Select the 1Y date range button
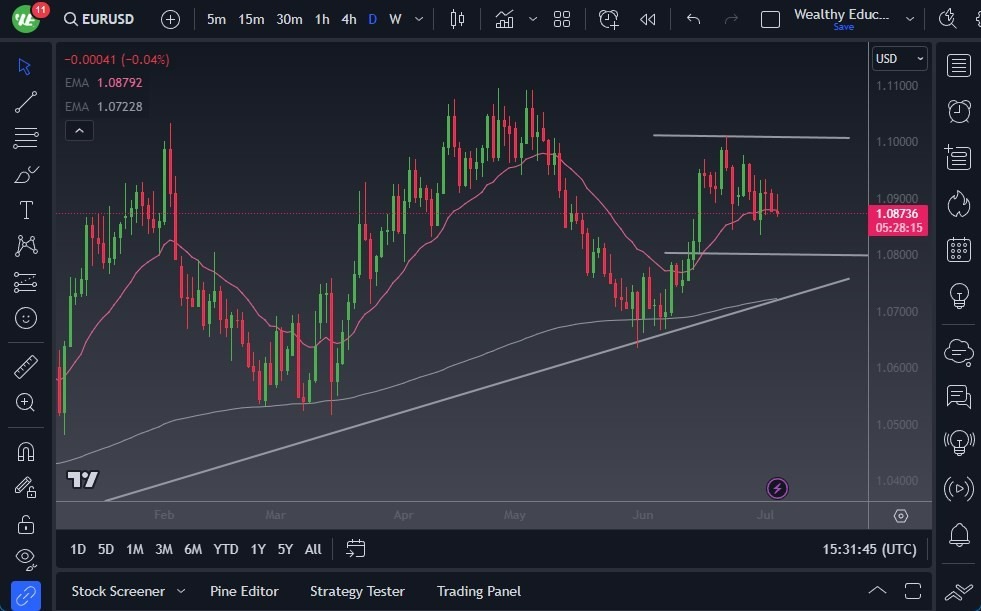Image resolution: width=981 pixels, height=611 pixels. [257, 549]
